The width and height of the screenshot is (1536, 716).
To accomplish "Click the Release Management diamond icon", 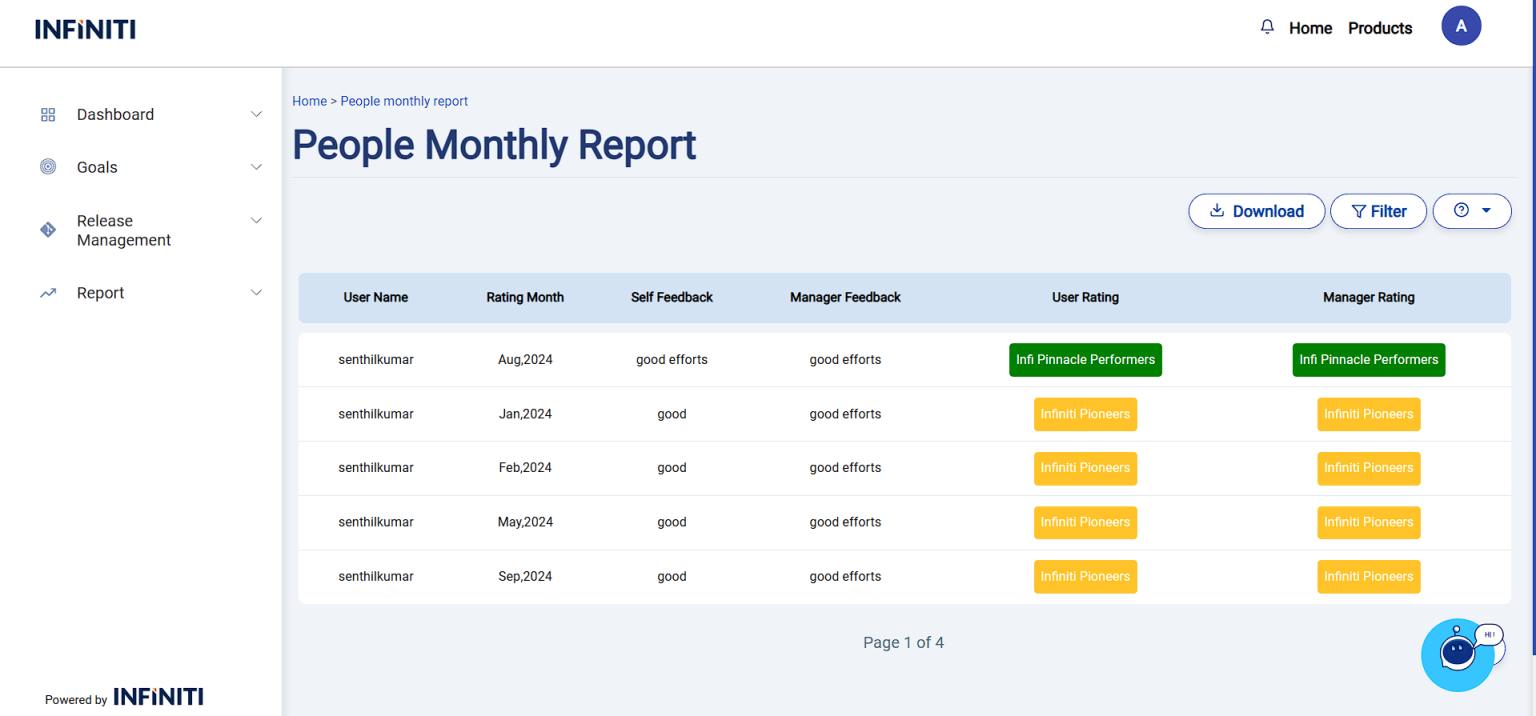I will 48,230.
